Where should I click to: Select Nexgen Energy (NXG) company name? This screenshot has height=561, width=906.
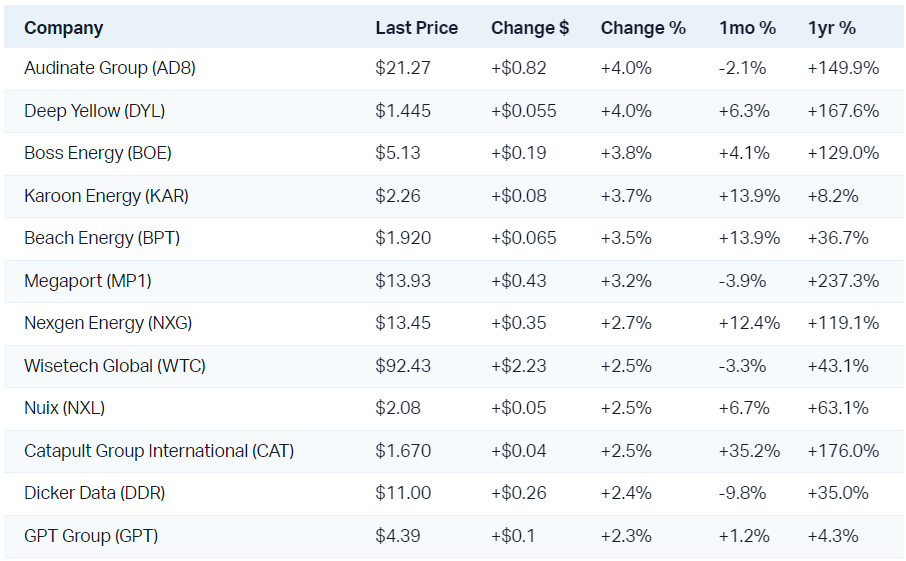tap(108, 323)
